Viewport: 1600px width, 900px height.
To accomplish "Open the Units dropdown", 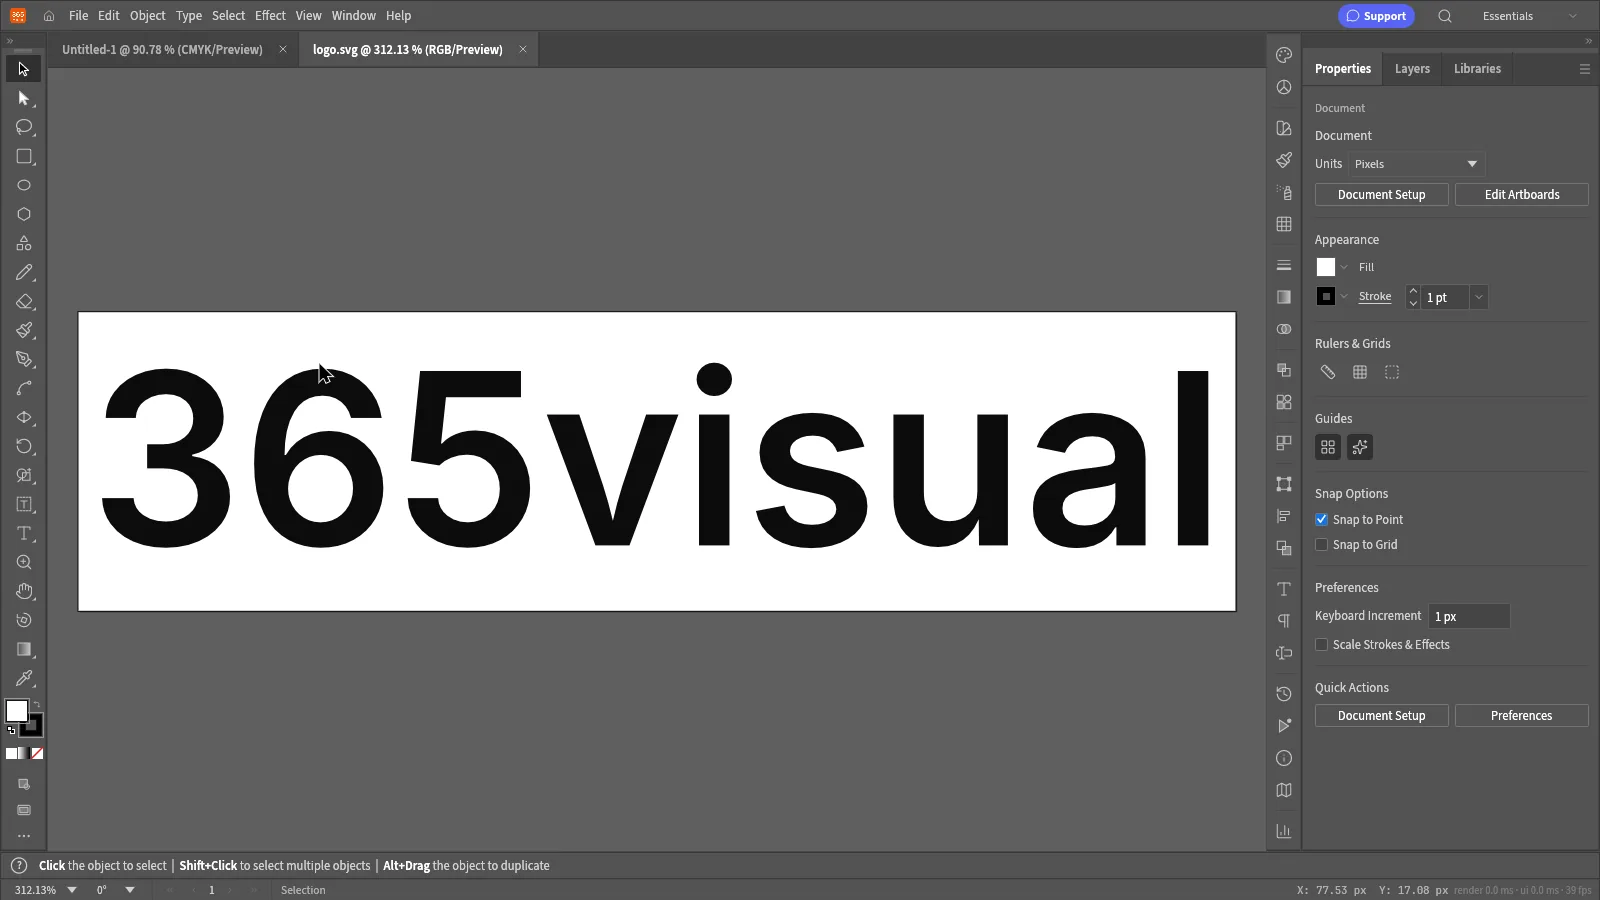I will coord(1417,164).
